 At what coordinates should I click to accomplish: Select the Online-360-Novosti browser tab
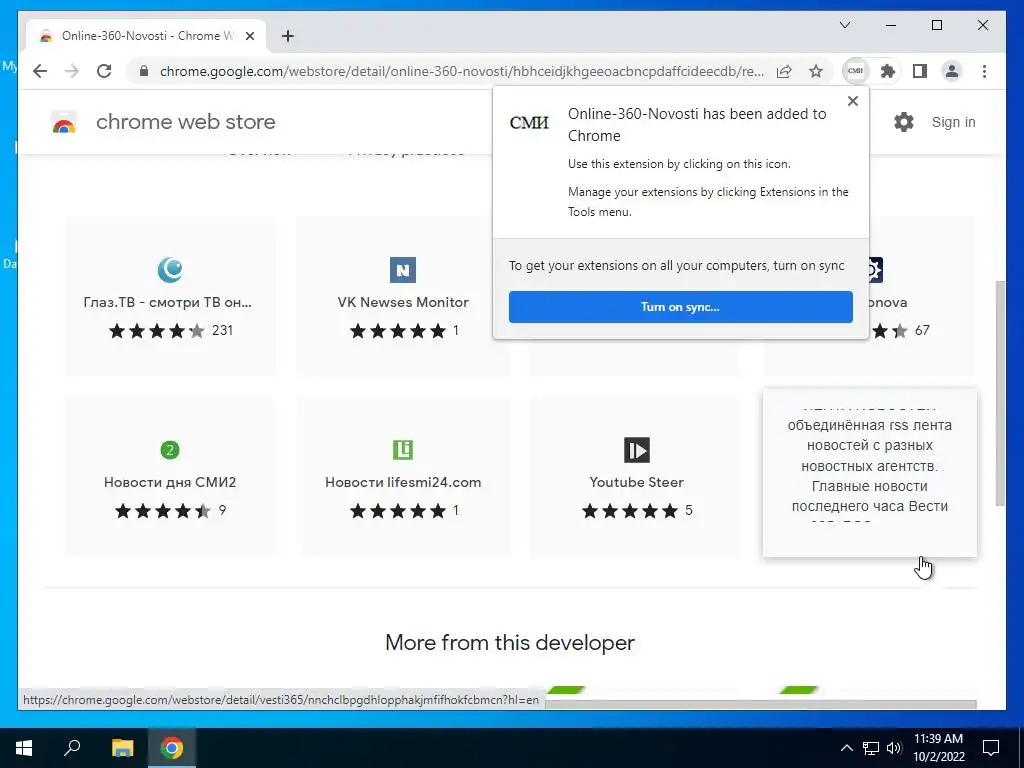coord(146,36)
